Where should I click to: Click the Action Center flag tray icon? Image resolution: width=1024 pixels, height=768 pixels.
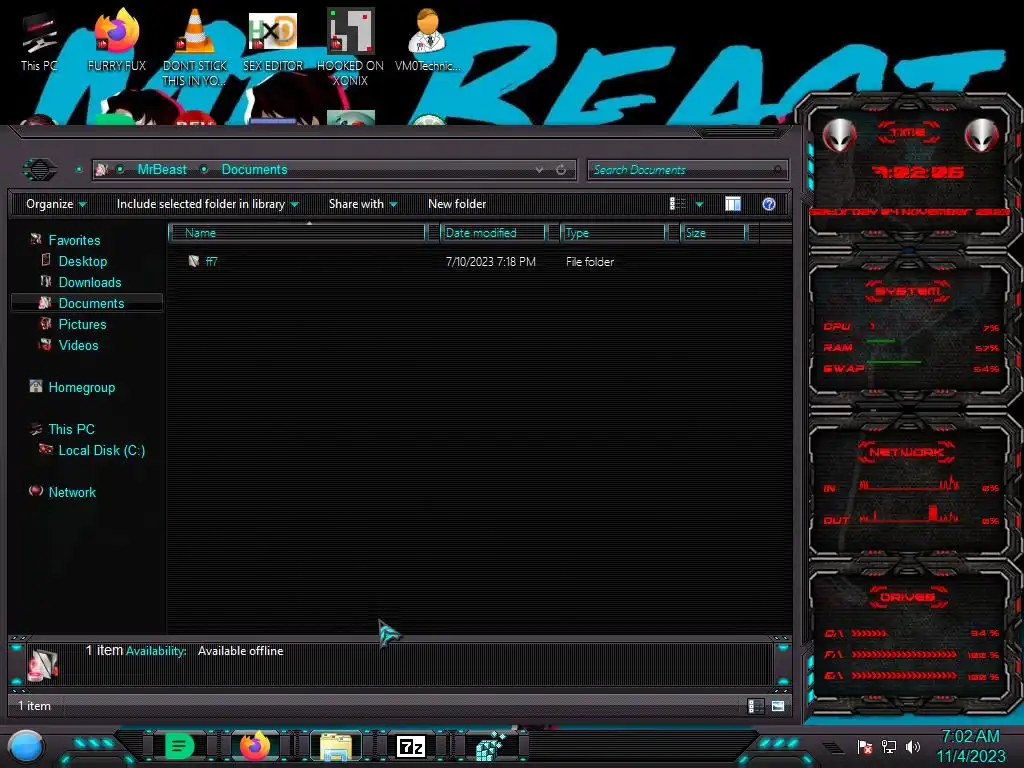point(865,746)
